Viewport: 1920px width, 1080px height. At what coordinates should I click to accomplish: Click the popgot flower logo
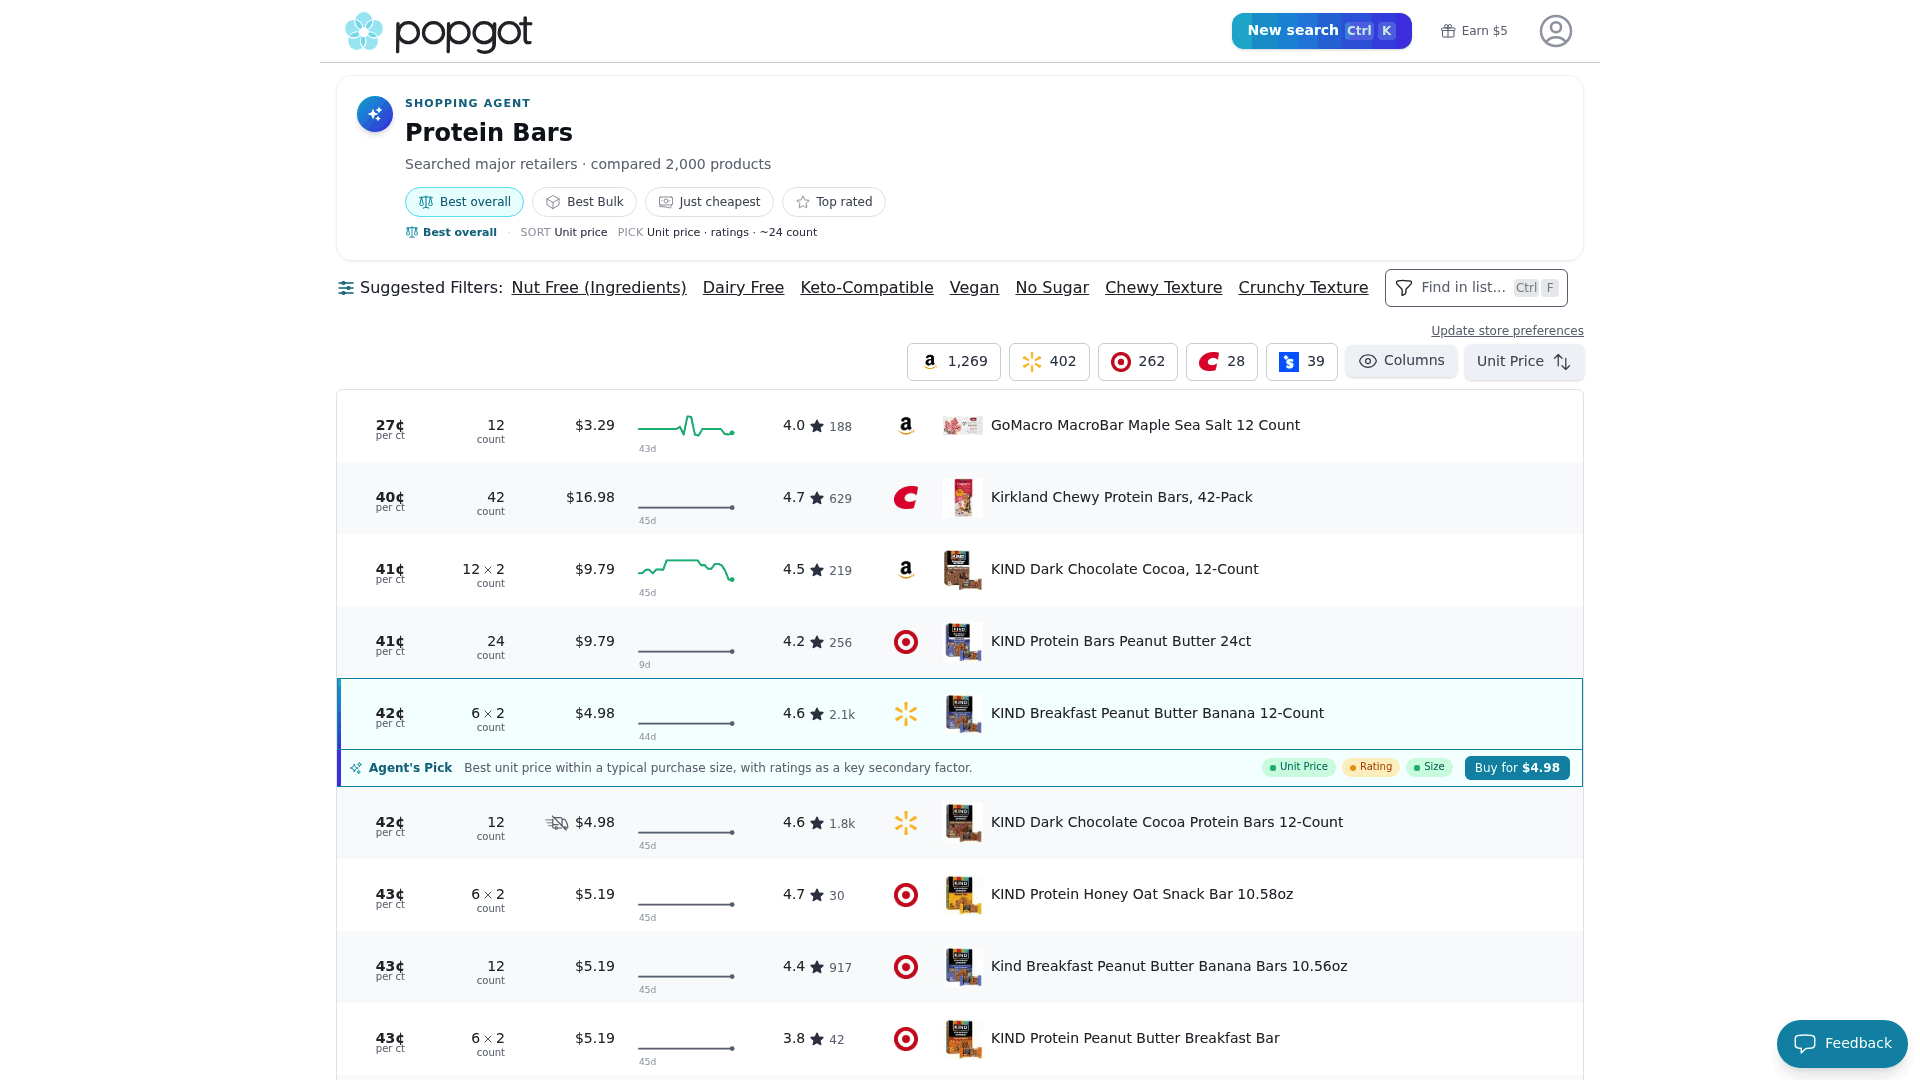click(x=364, y=32)
